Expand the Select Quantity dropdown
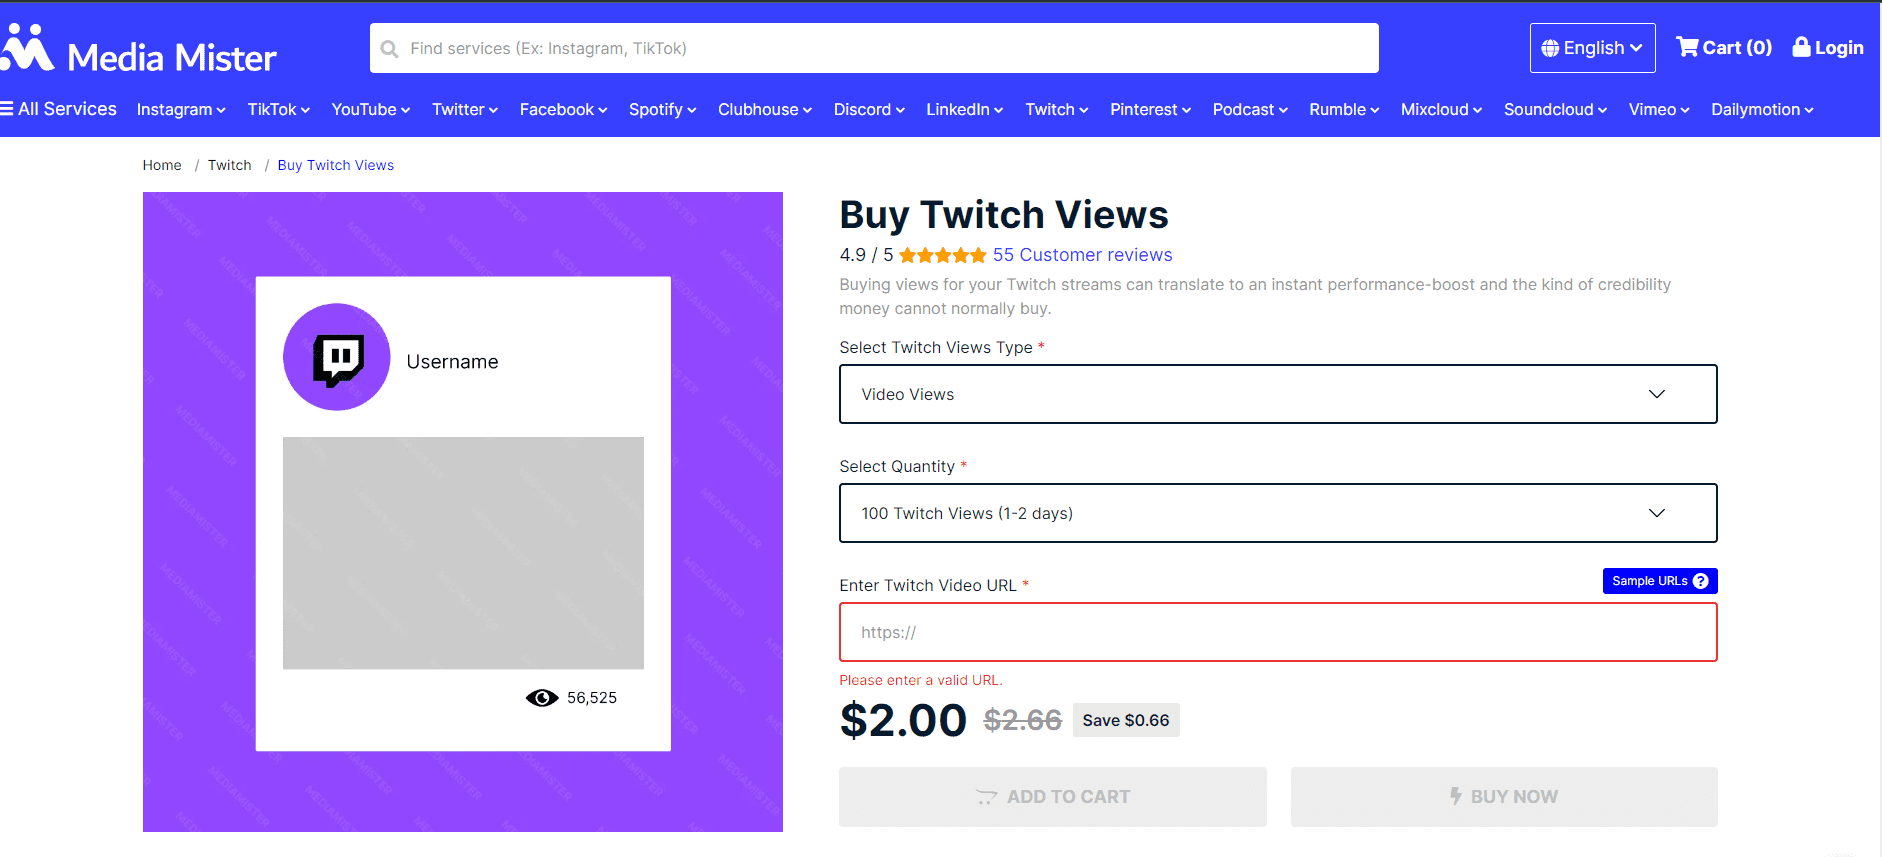 click(1277, 513)
